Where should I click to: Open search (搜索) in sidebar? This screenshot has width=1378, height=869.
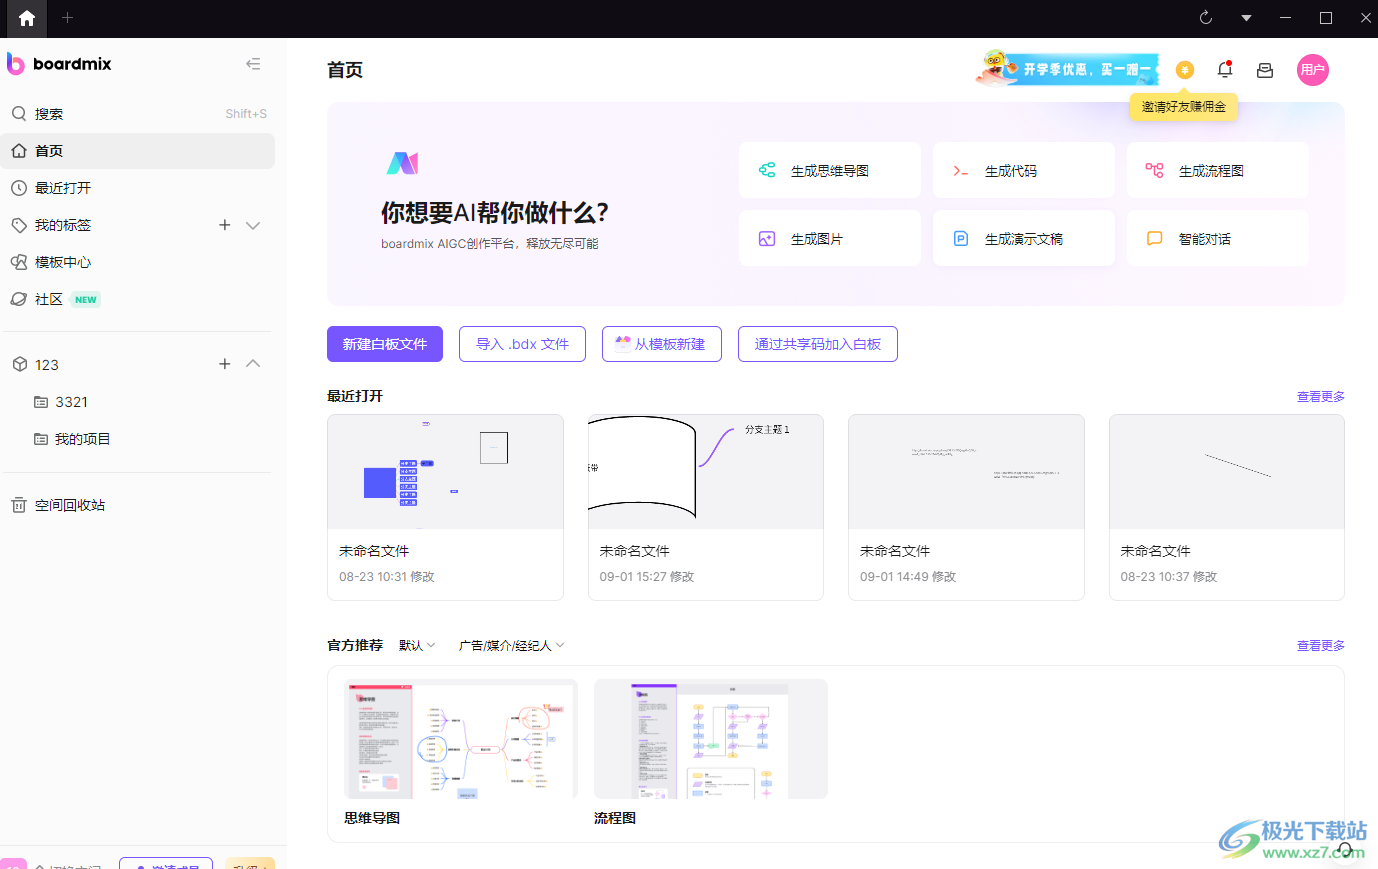(x=139, y=114)
